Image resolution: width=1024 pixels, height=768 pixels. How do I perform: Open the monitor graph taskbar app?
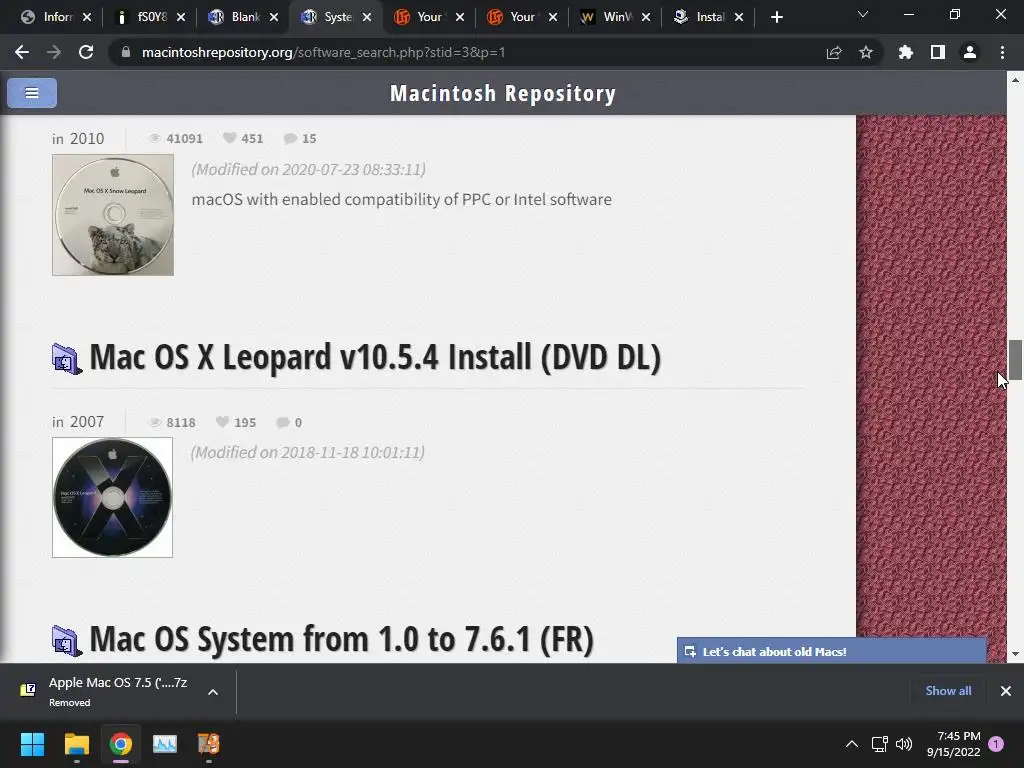[x=165, y=744]
